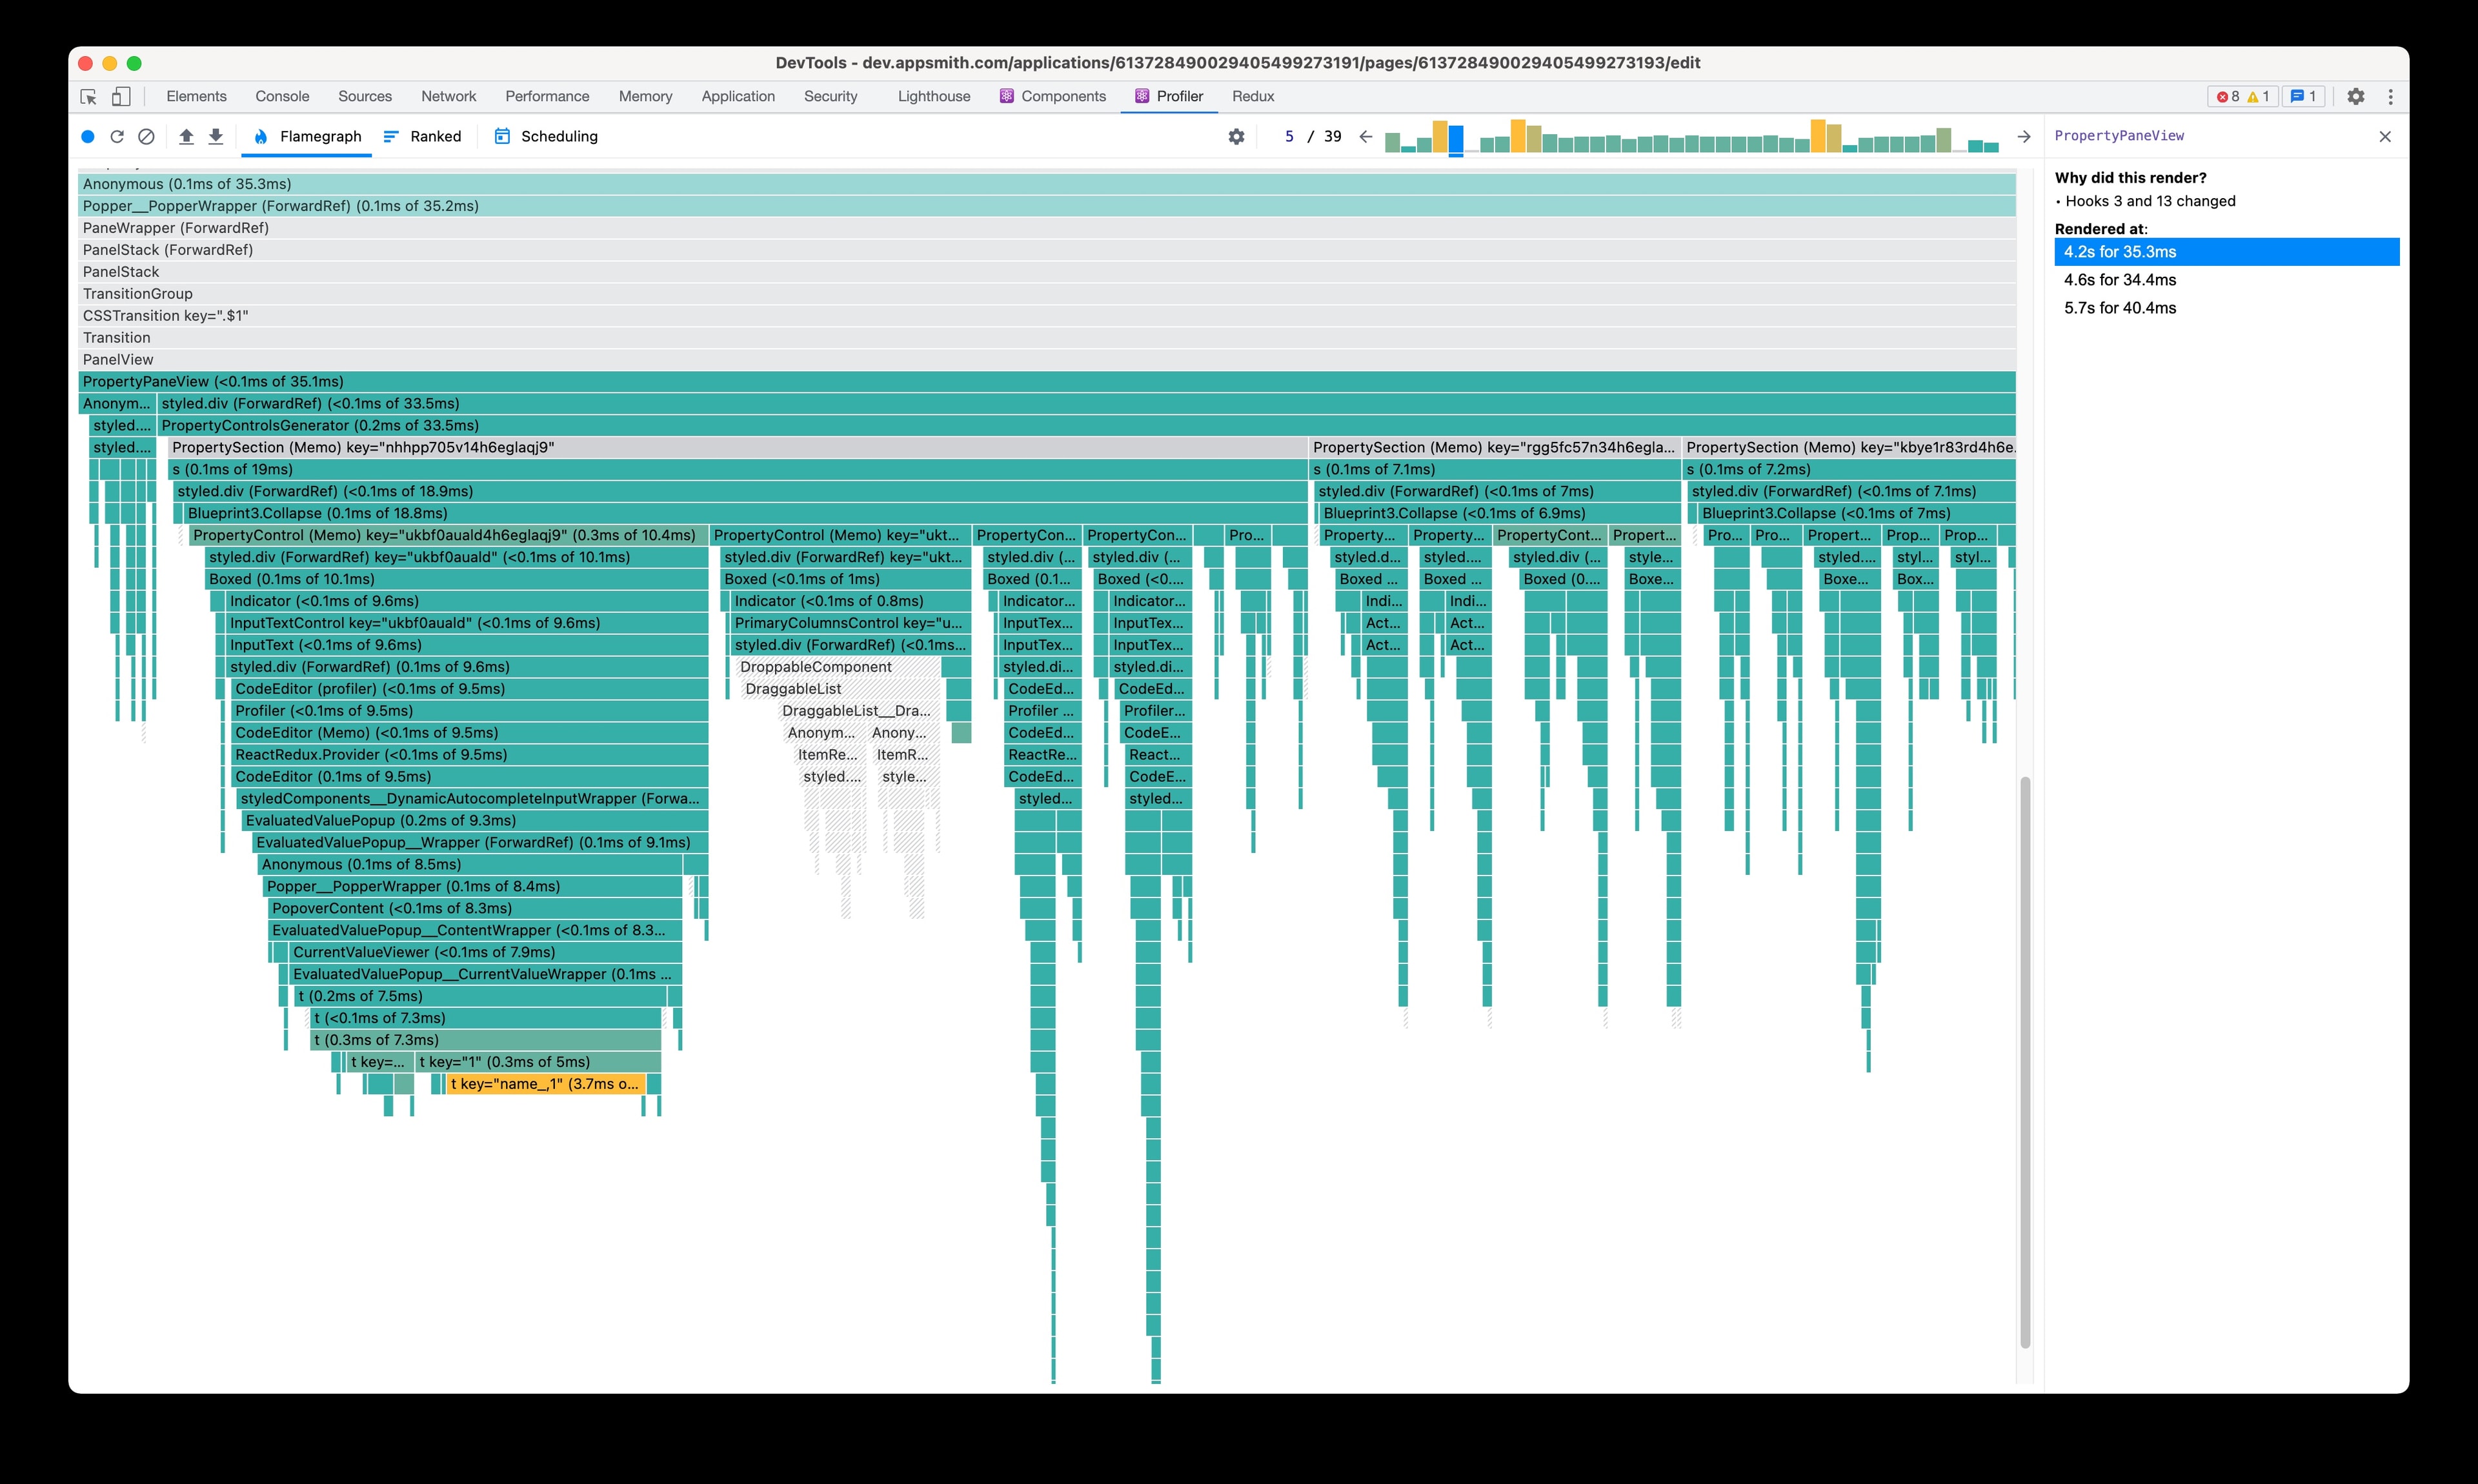The image size is (2478, 1484).
Task: Select PrimaryColumnsControl bar
Action: tap(851, 623)
